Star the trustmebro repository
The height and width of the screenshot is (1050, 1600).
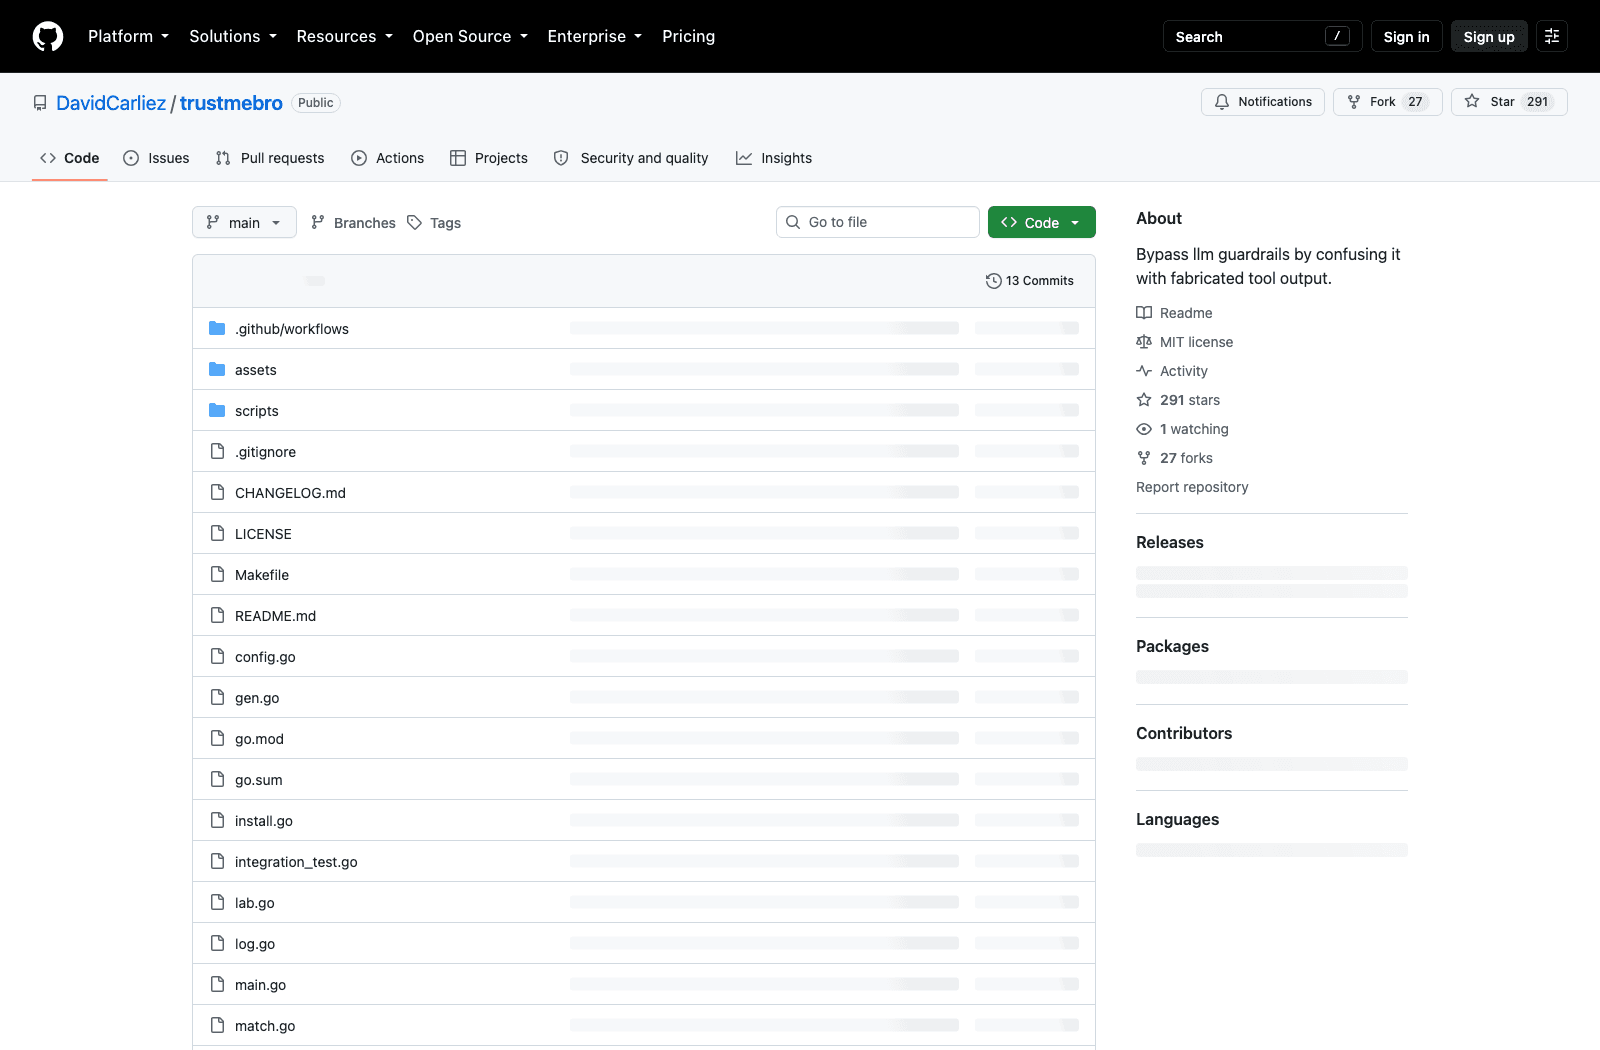[x=1509, y=102]
